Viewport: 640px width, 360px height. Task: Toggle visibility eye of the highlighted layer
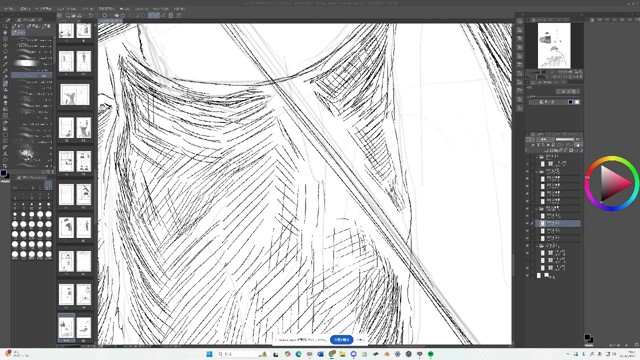[x=527, y=223]
